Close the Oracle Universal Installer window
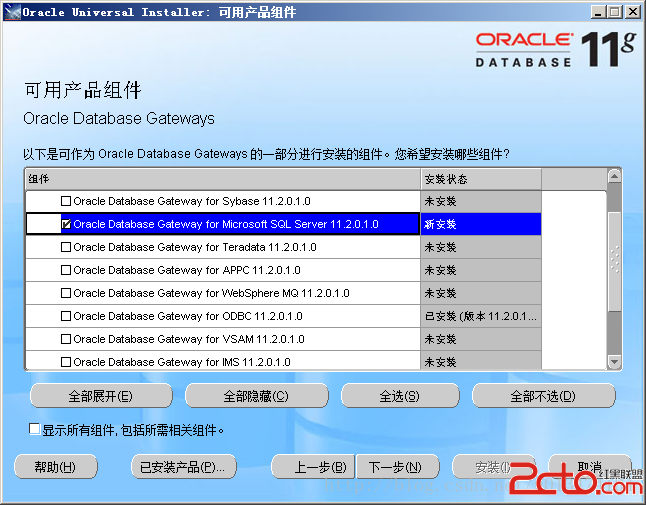Screen dimensions: 646x505 (x=633, y=12)
